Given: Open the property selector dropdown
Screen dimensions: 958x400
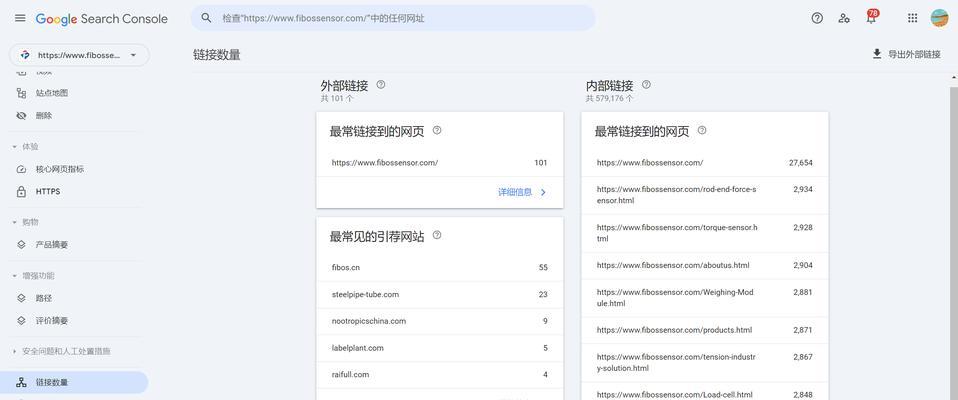Looking at the screenshot, I should [x=79, y=55].
